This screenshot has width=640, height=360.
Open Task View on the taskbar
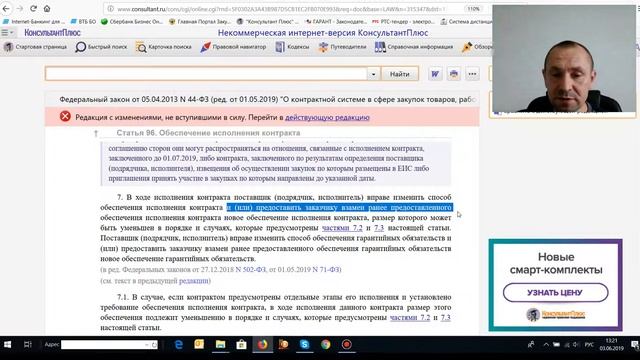tap(27, 344)
